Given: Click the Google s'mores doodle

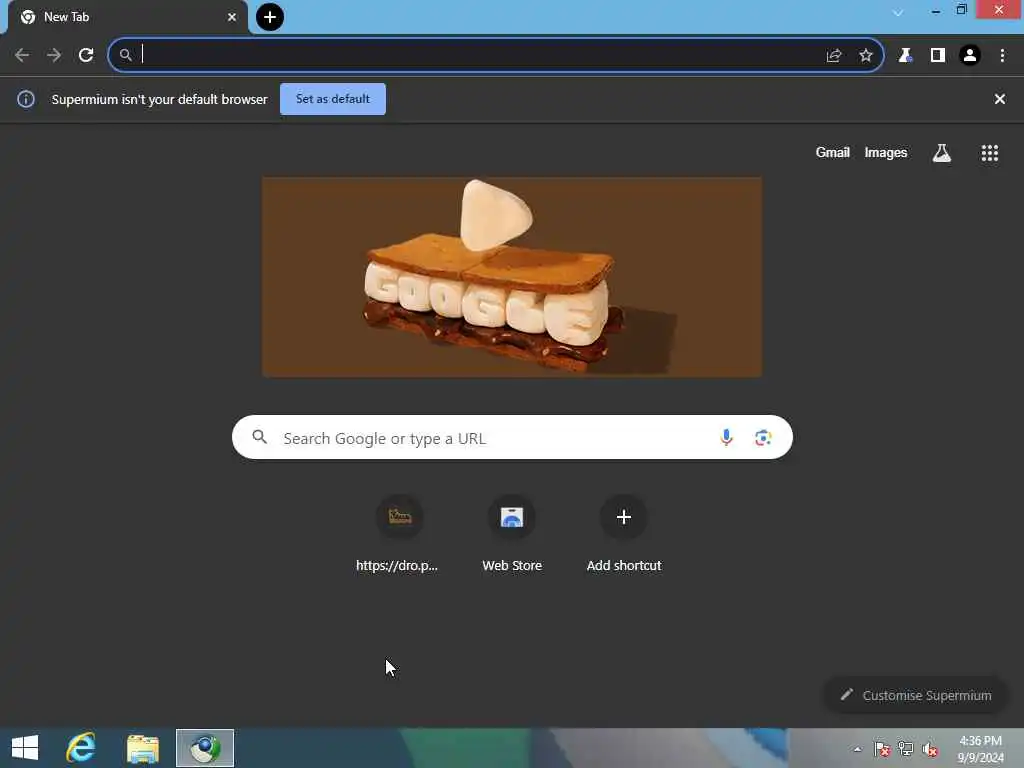Looking at the screenshot, I should click(512, 277).
